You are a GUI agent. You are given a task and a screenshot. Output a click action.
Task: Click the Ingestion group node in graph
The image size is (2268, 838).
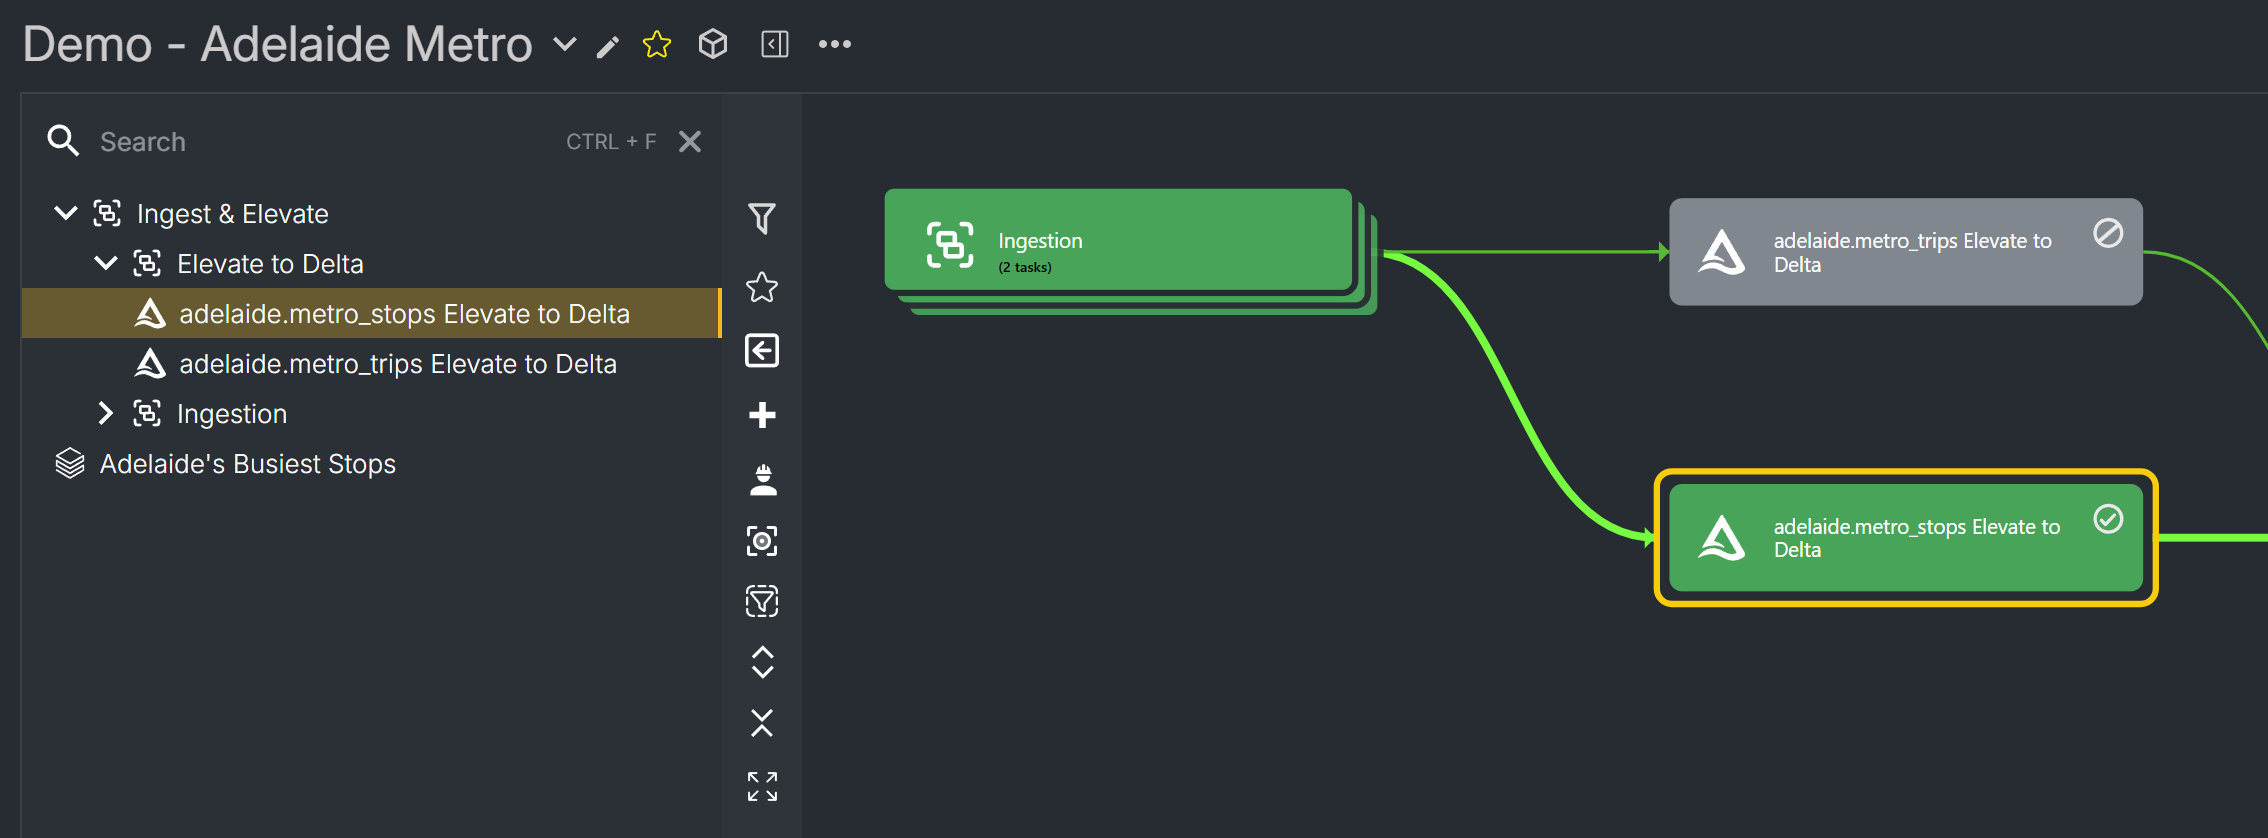pyautogui.click(x=1118, y=241)
